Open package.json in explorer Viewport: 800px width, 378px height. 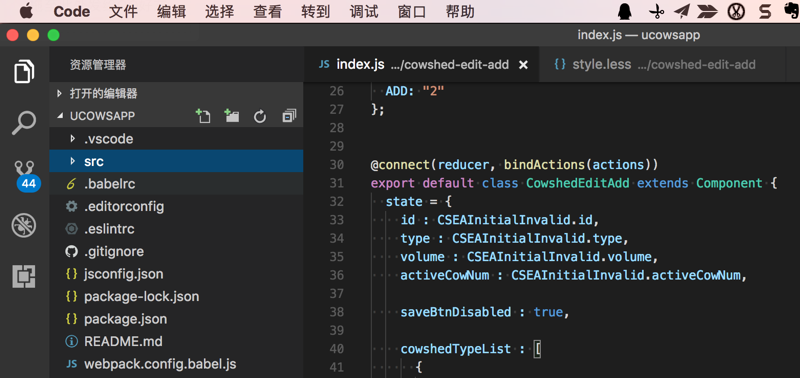pyautogui.click(x=126, y=319)
